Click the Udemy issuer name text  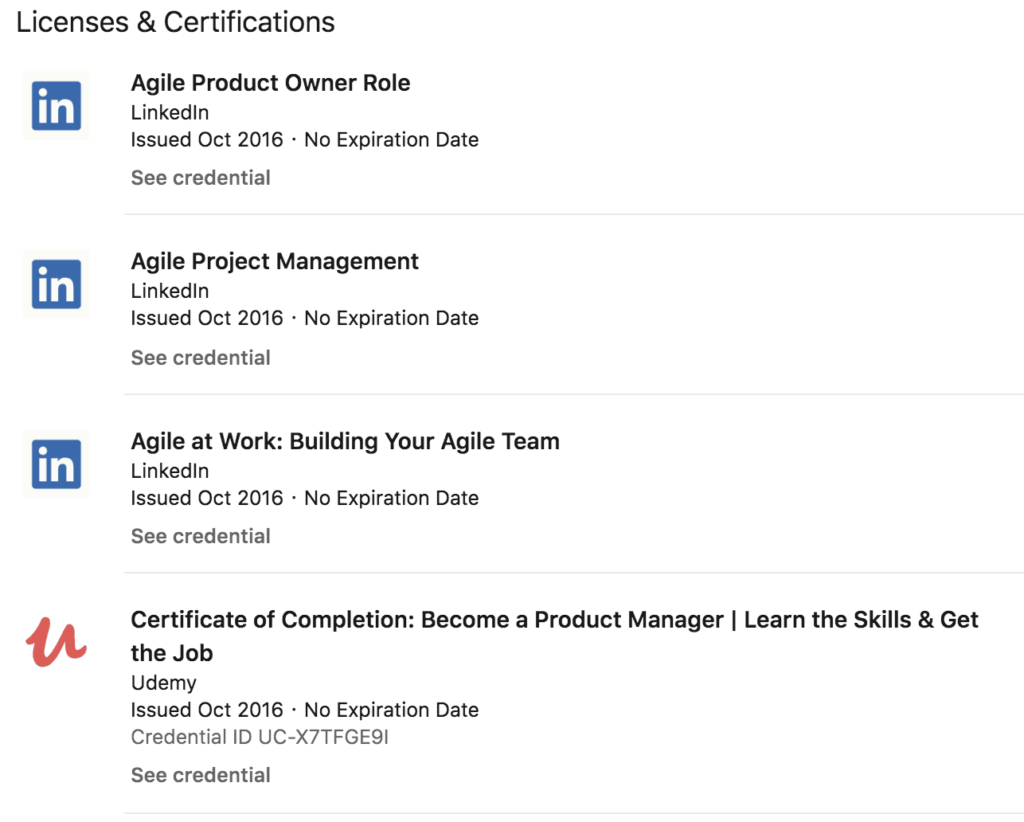pyautogui.click(x=163, y=683)
